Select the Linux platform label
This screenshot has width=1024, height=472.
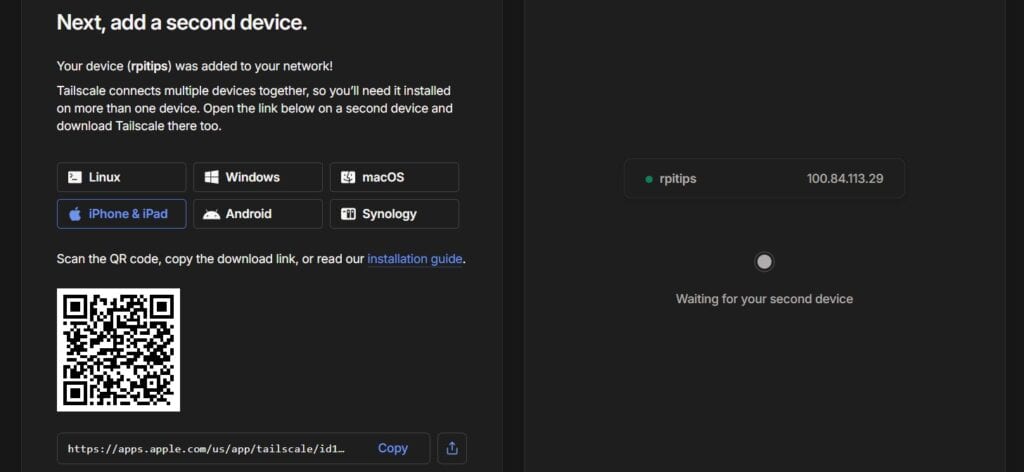tap(105, 177)
